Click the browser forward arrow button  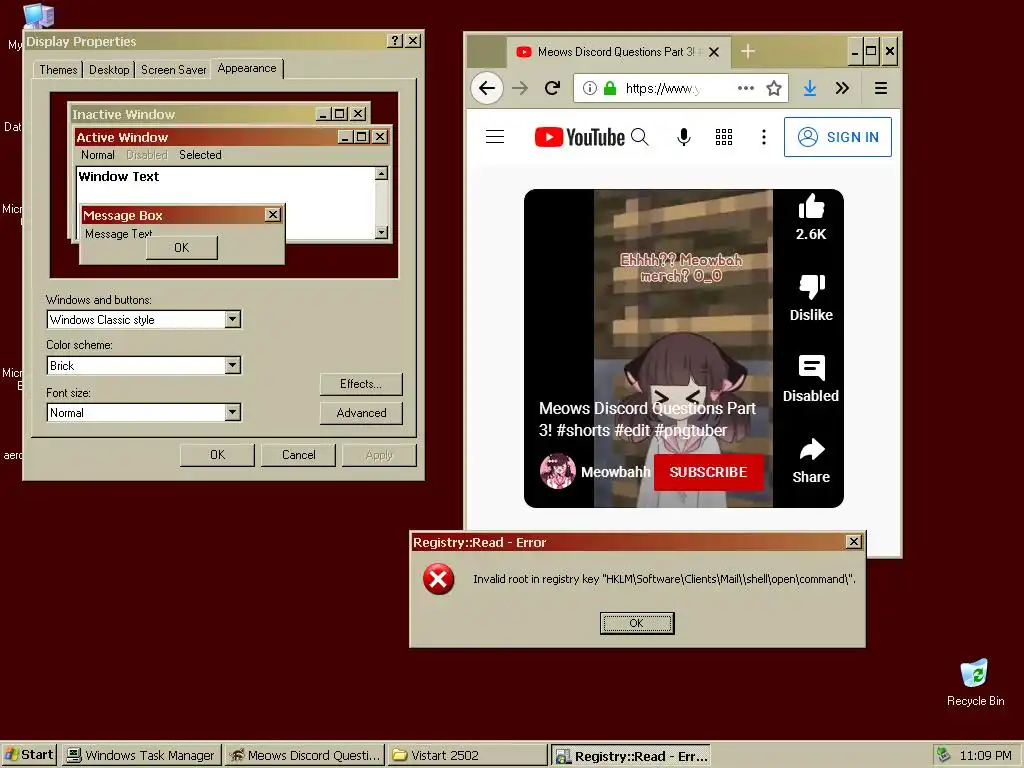point(520,88)
